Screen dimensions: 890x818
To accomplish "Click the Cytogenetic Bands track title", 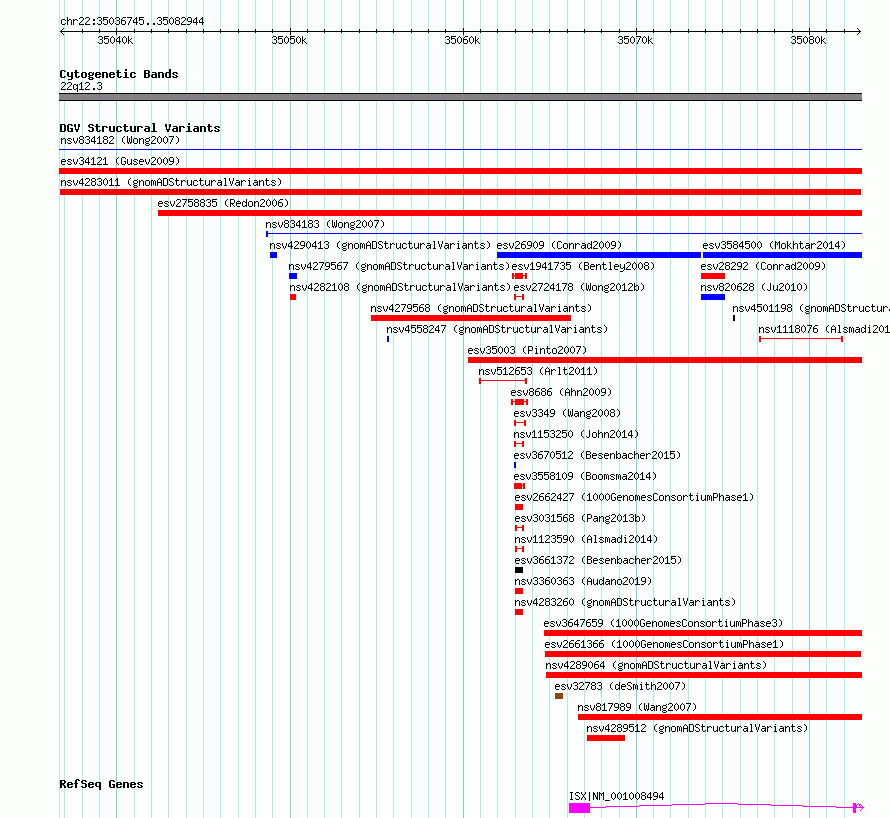I will [119, 74].
